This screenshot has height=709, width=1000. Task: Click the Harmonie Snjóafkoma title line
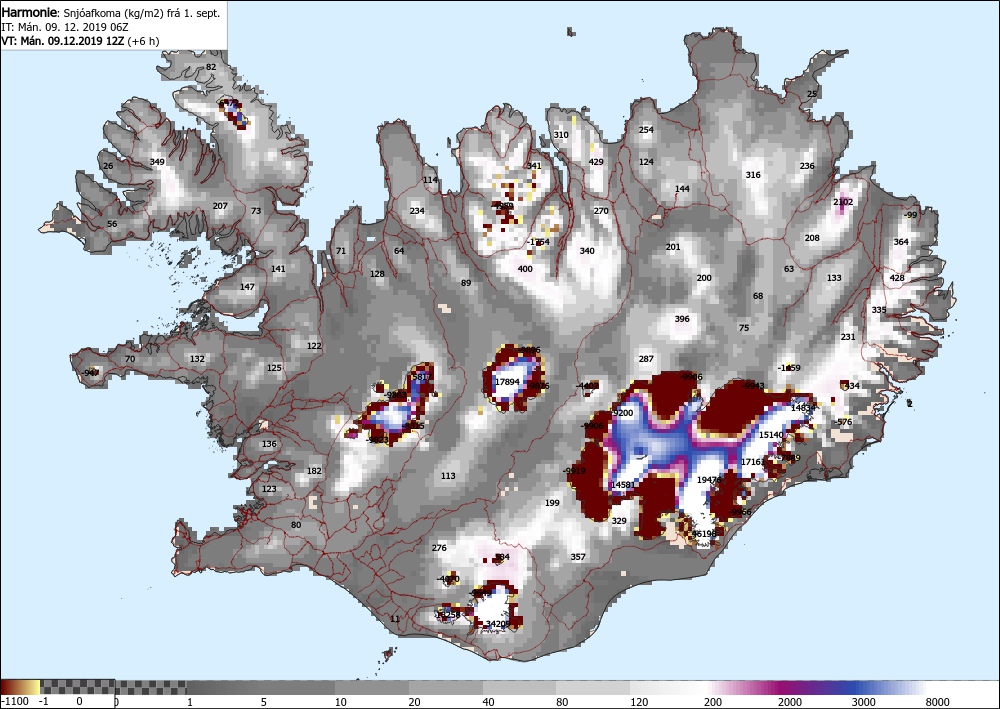tap(111, 13)
